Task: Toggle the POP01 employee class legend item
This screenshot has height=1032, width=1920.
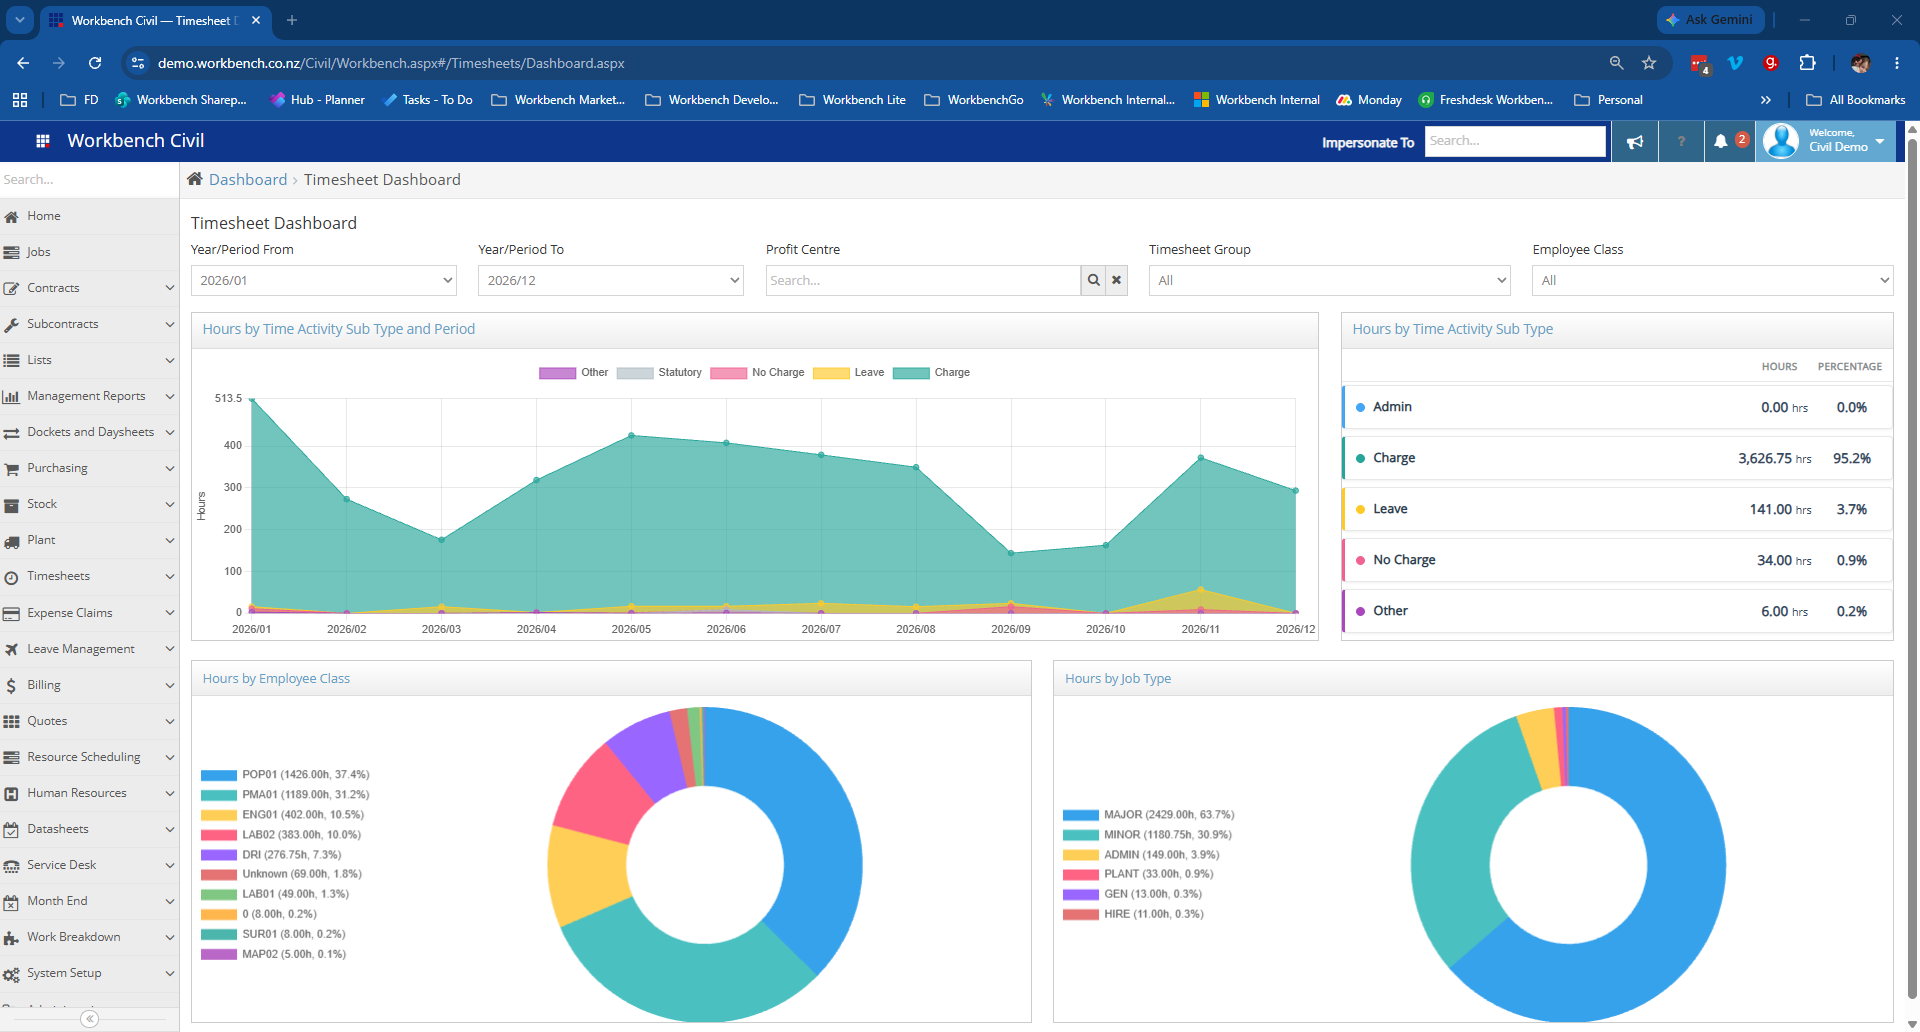Action: [285, 775]
